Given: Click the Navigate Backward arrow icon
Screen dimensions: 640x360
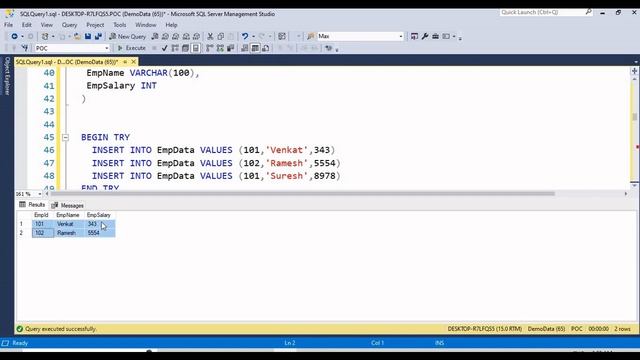Looking at the screenshot, I should pos(14,36).
